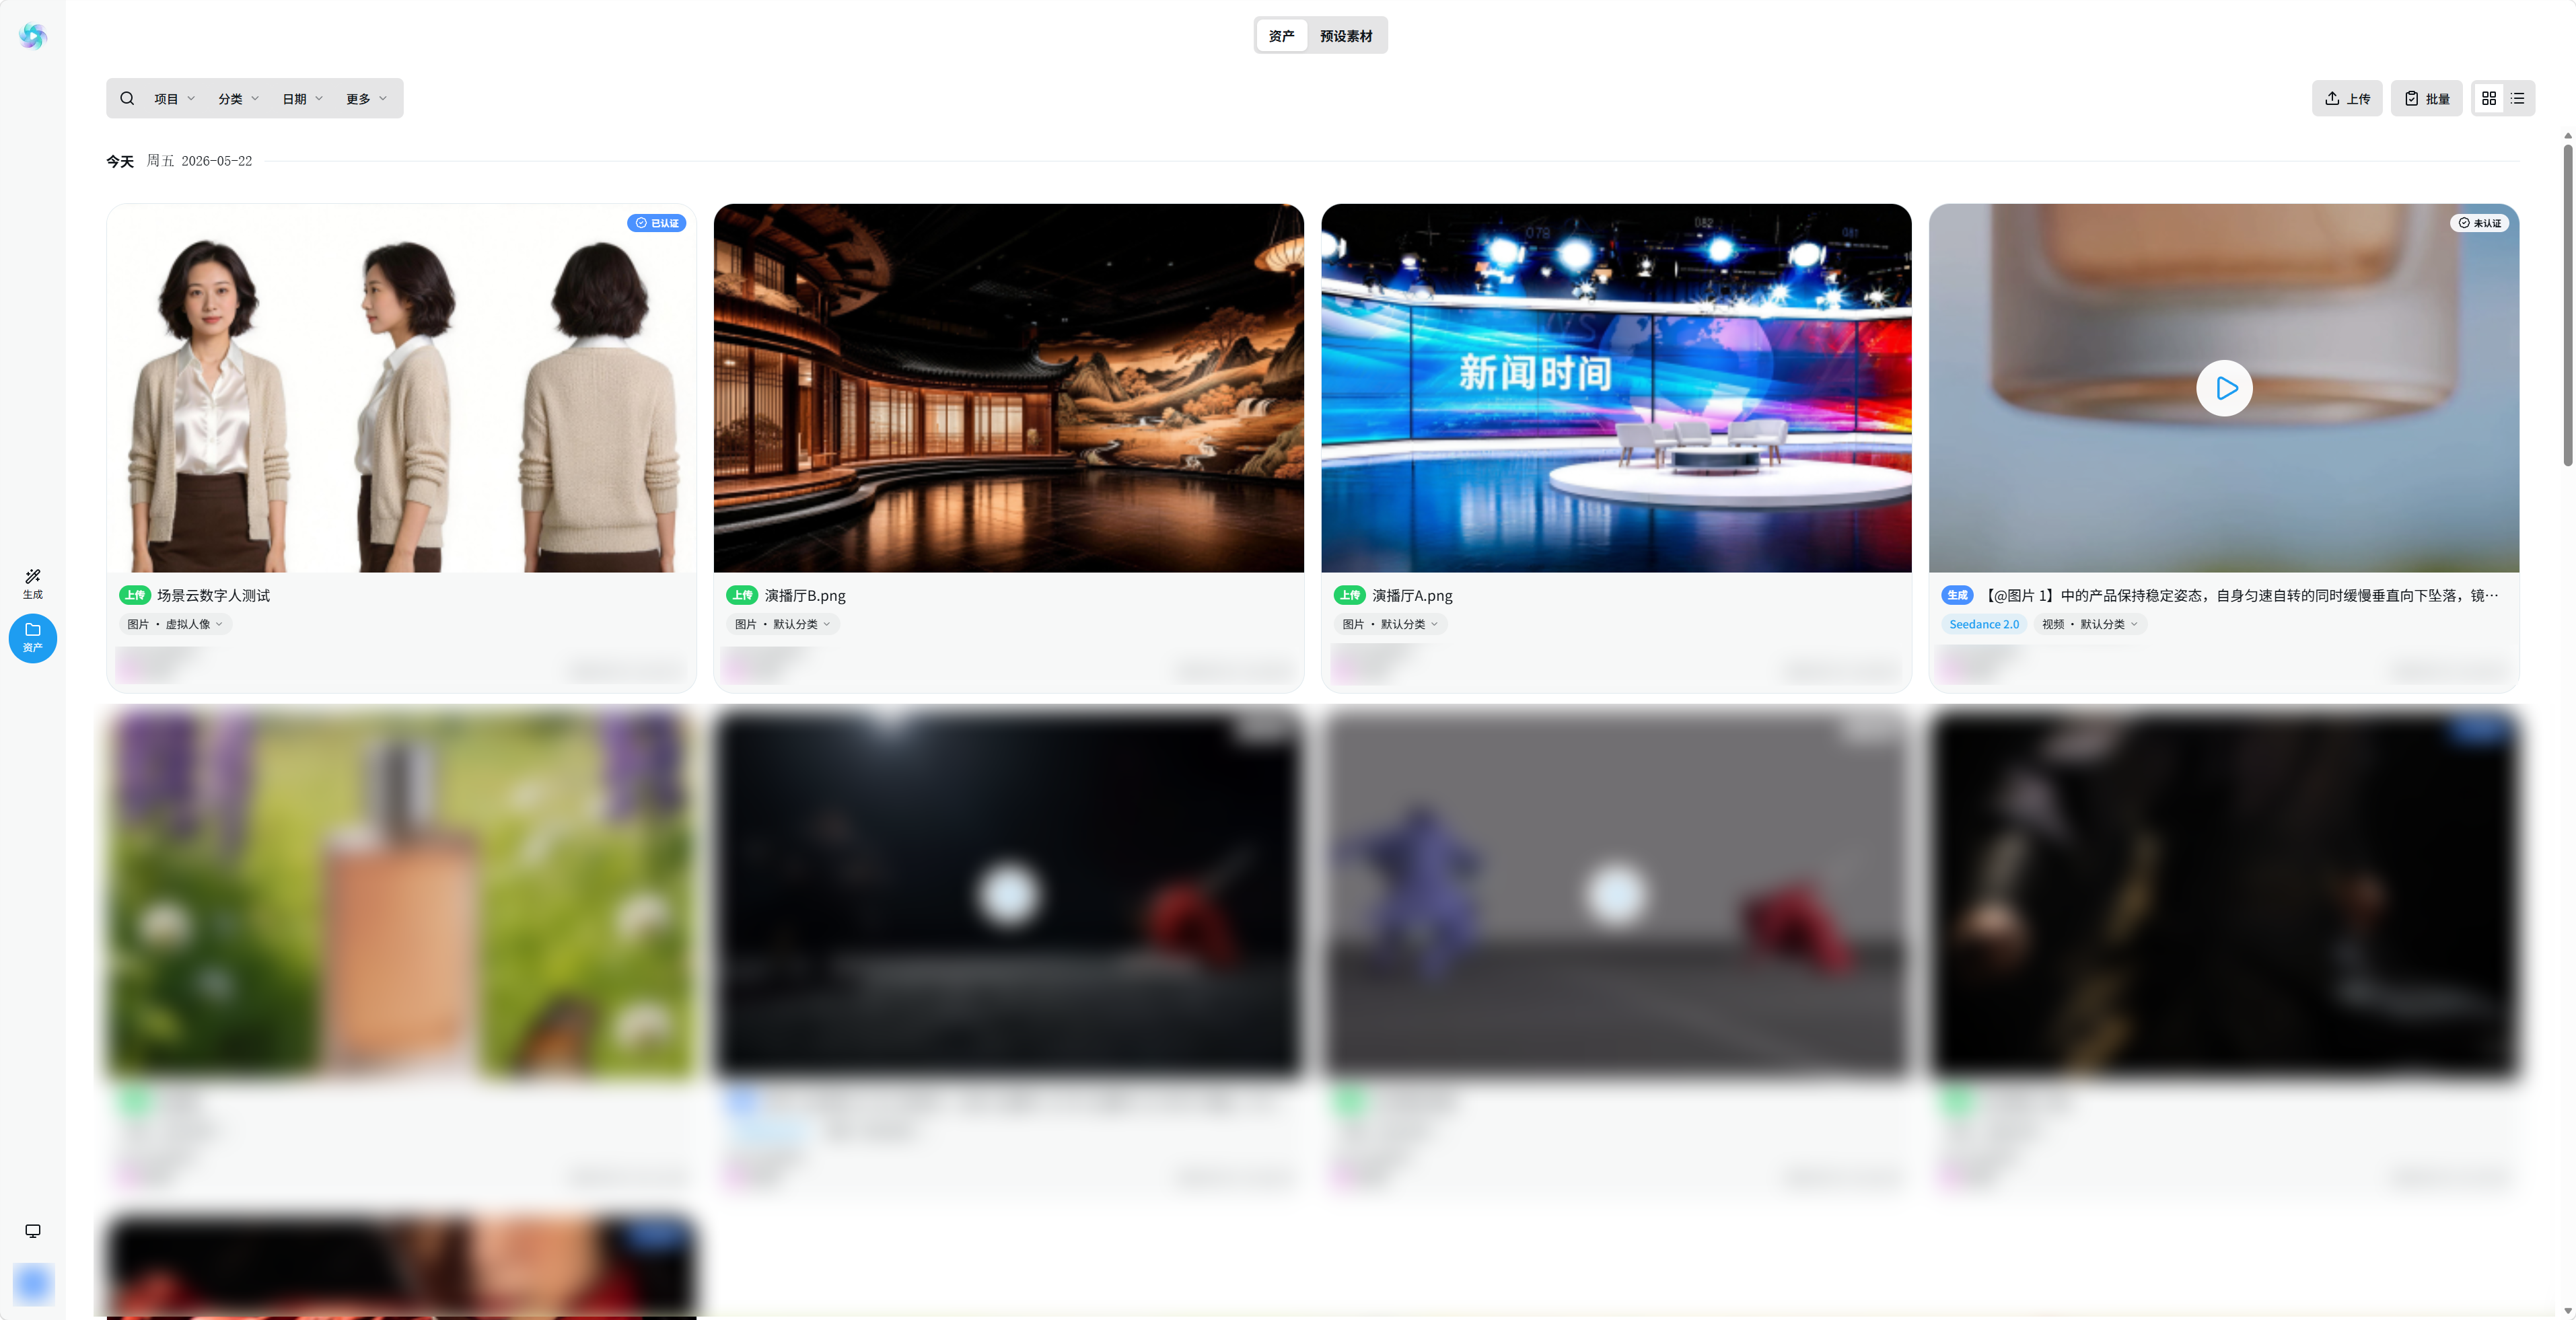2576x1320 pixels.
Task: Play the perfume bottle video
Action: pyautogui.click(x=2224, y=388)
